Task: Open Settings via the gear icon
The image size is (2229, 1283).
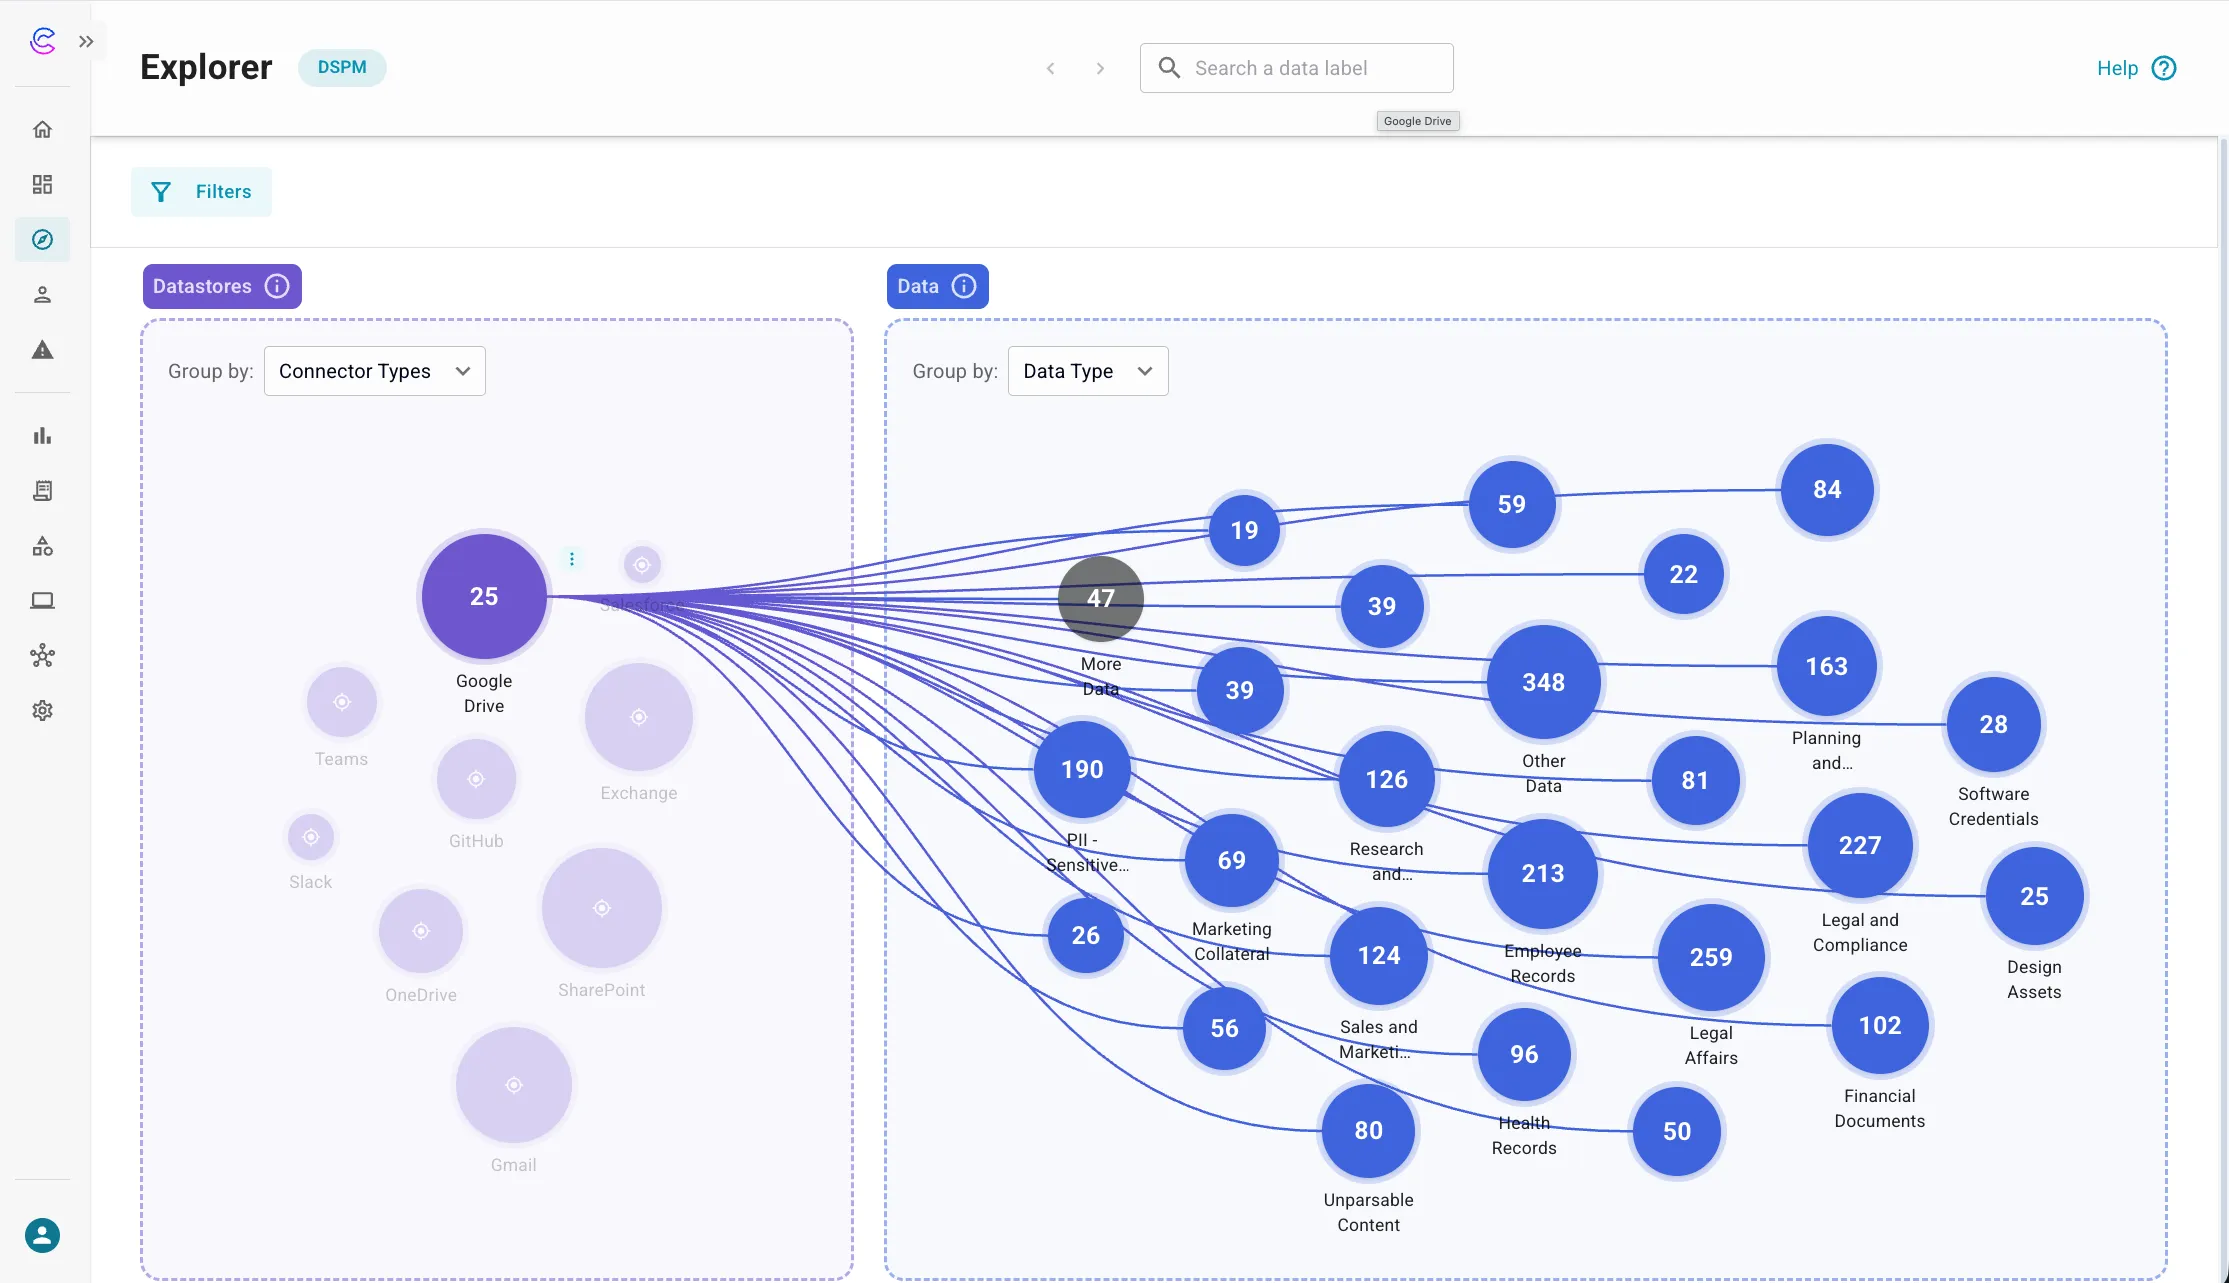Action: tap(42, 710)
